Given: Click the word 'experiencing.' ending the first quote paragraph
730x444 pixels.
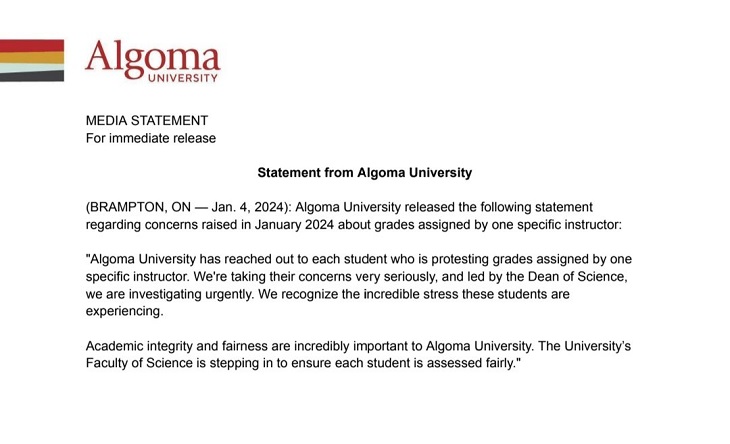Looking at the screenshot, I should point(124,311).
